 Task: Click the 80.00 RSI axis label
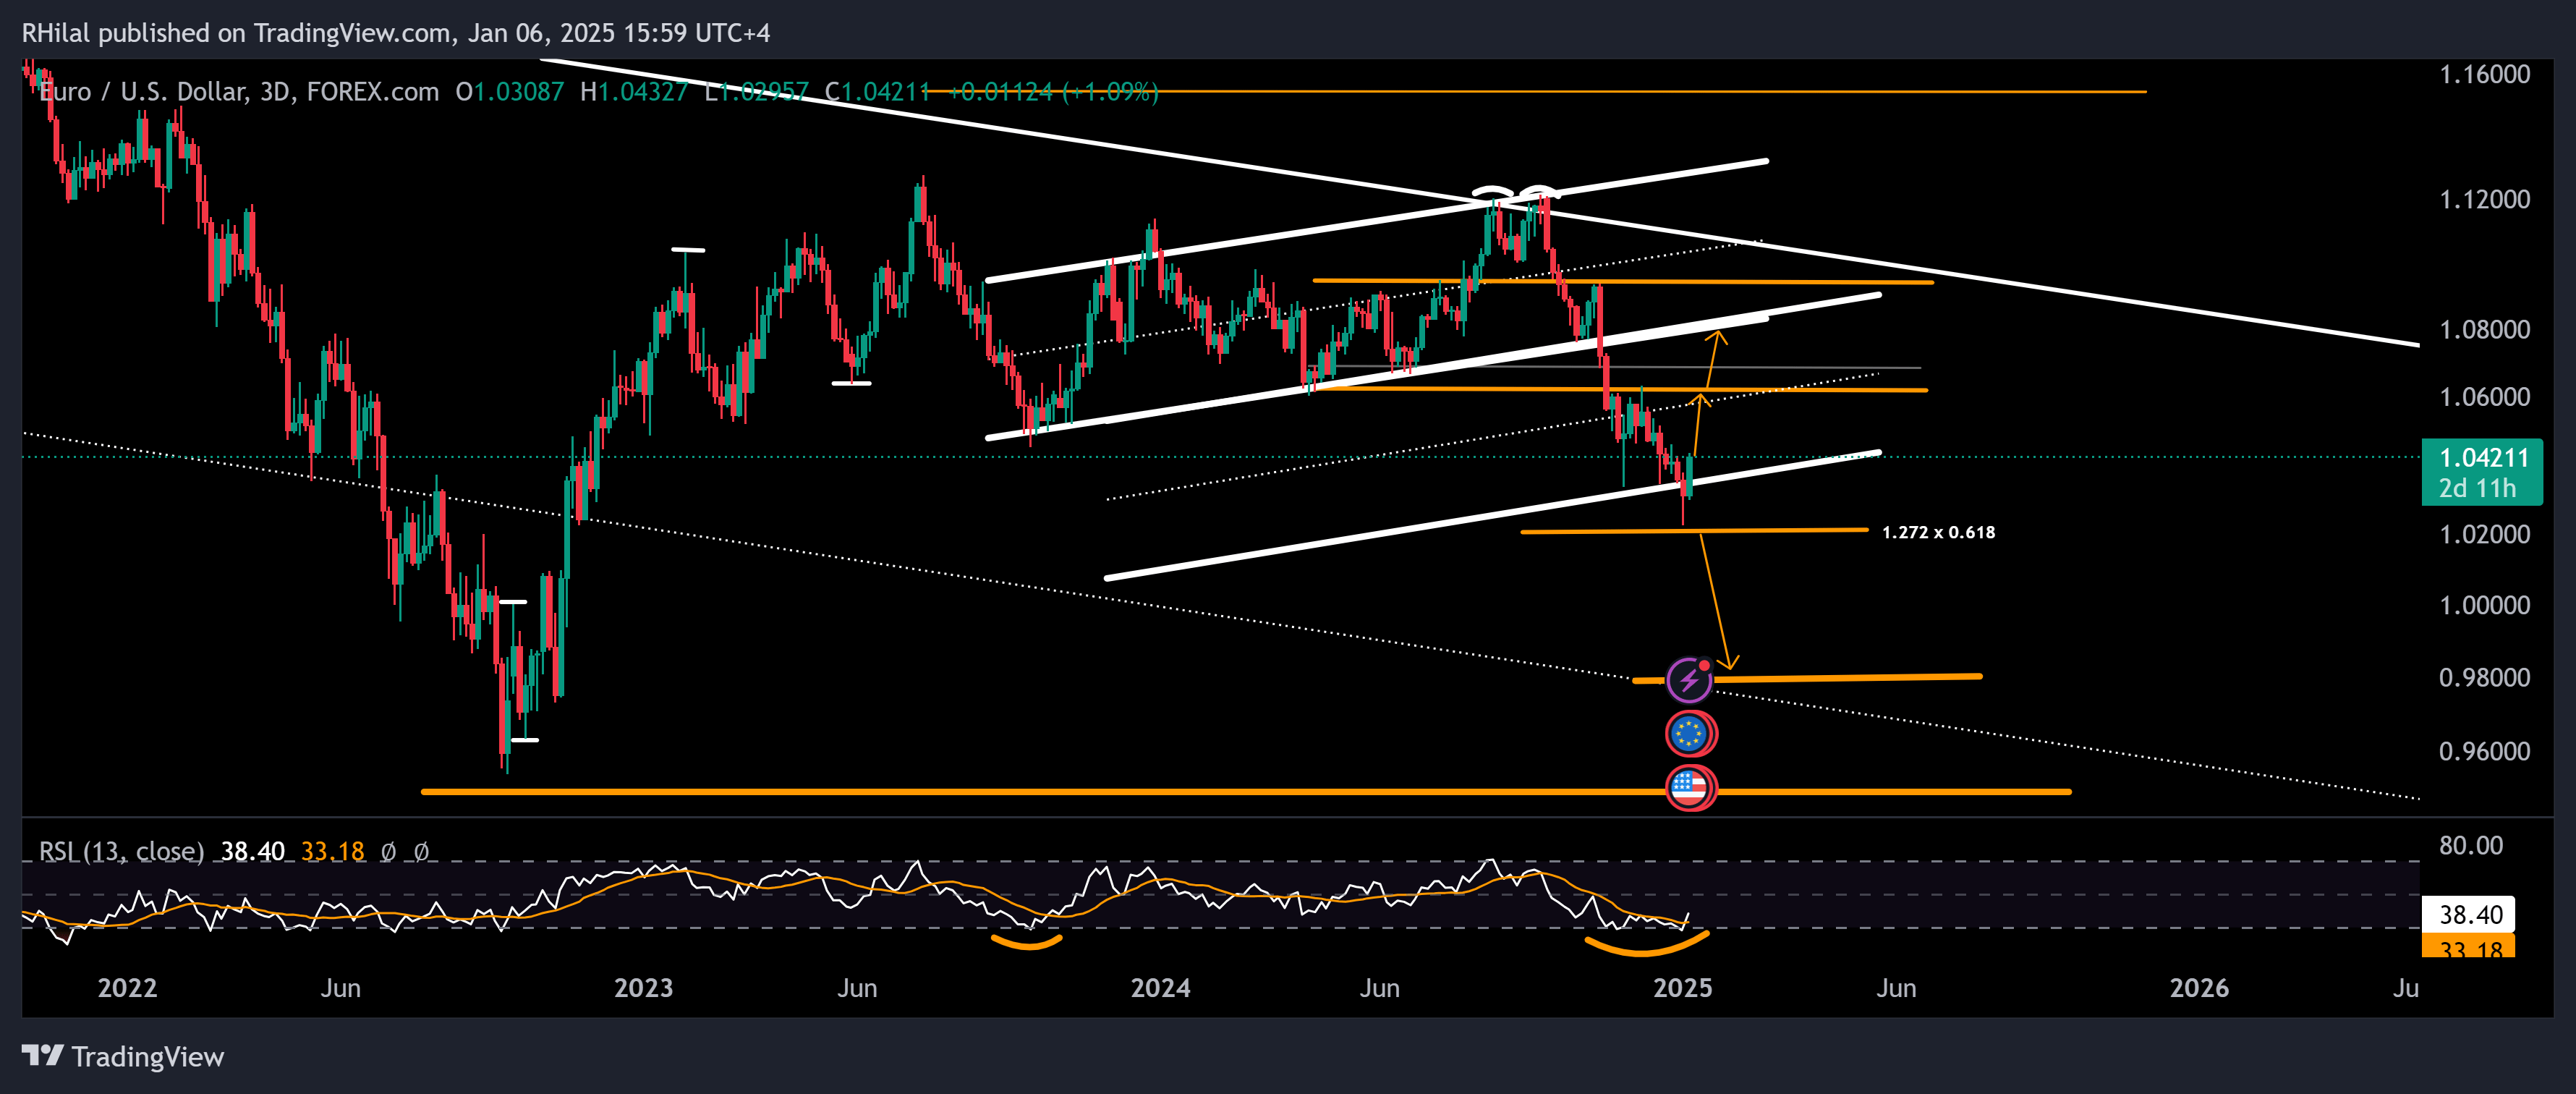tap(2470, 845)
